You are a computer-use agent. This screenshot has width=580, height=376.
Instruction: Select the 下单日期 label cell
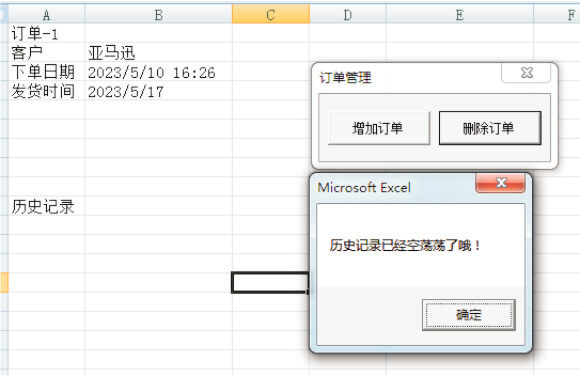pyautogui.click(x=47, y=72)
